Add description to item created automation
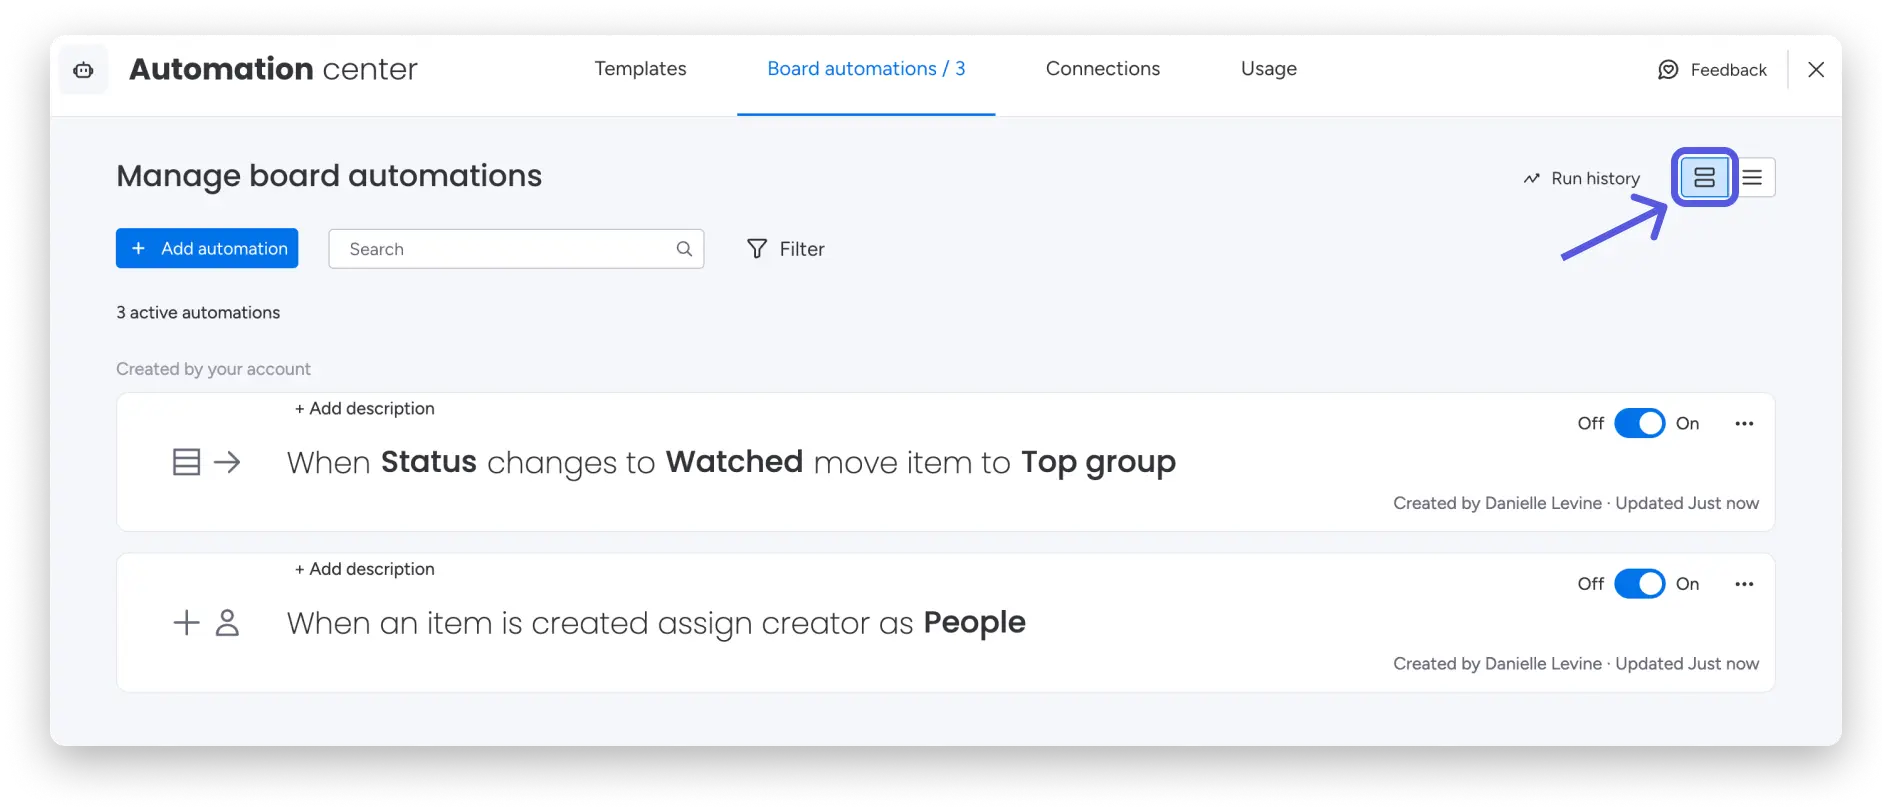 tap(365, 569)
